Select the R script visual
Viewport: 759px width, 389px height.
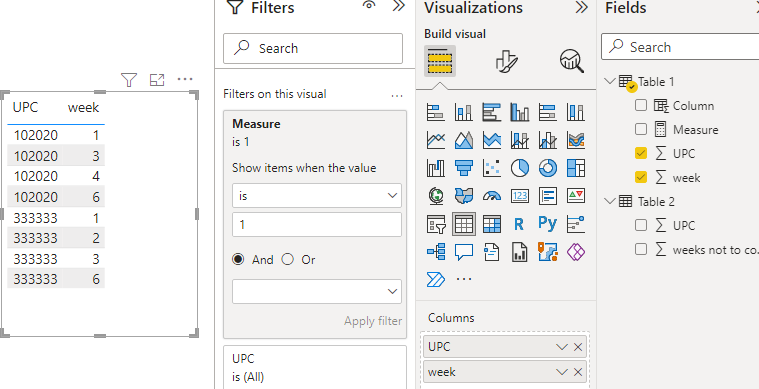point(520,224)
